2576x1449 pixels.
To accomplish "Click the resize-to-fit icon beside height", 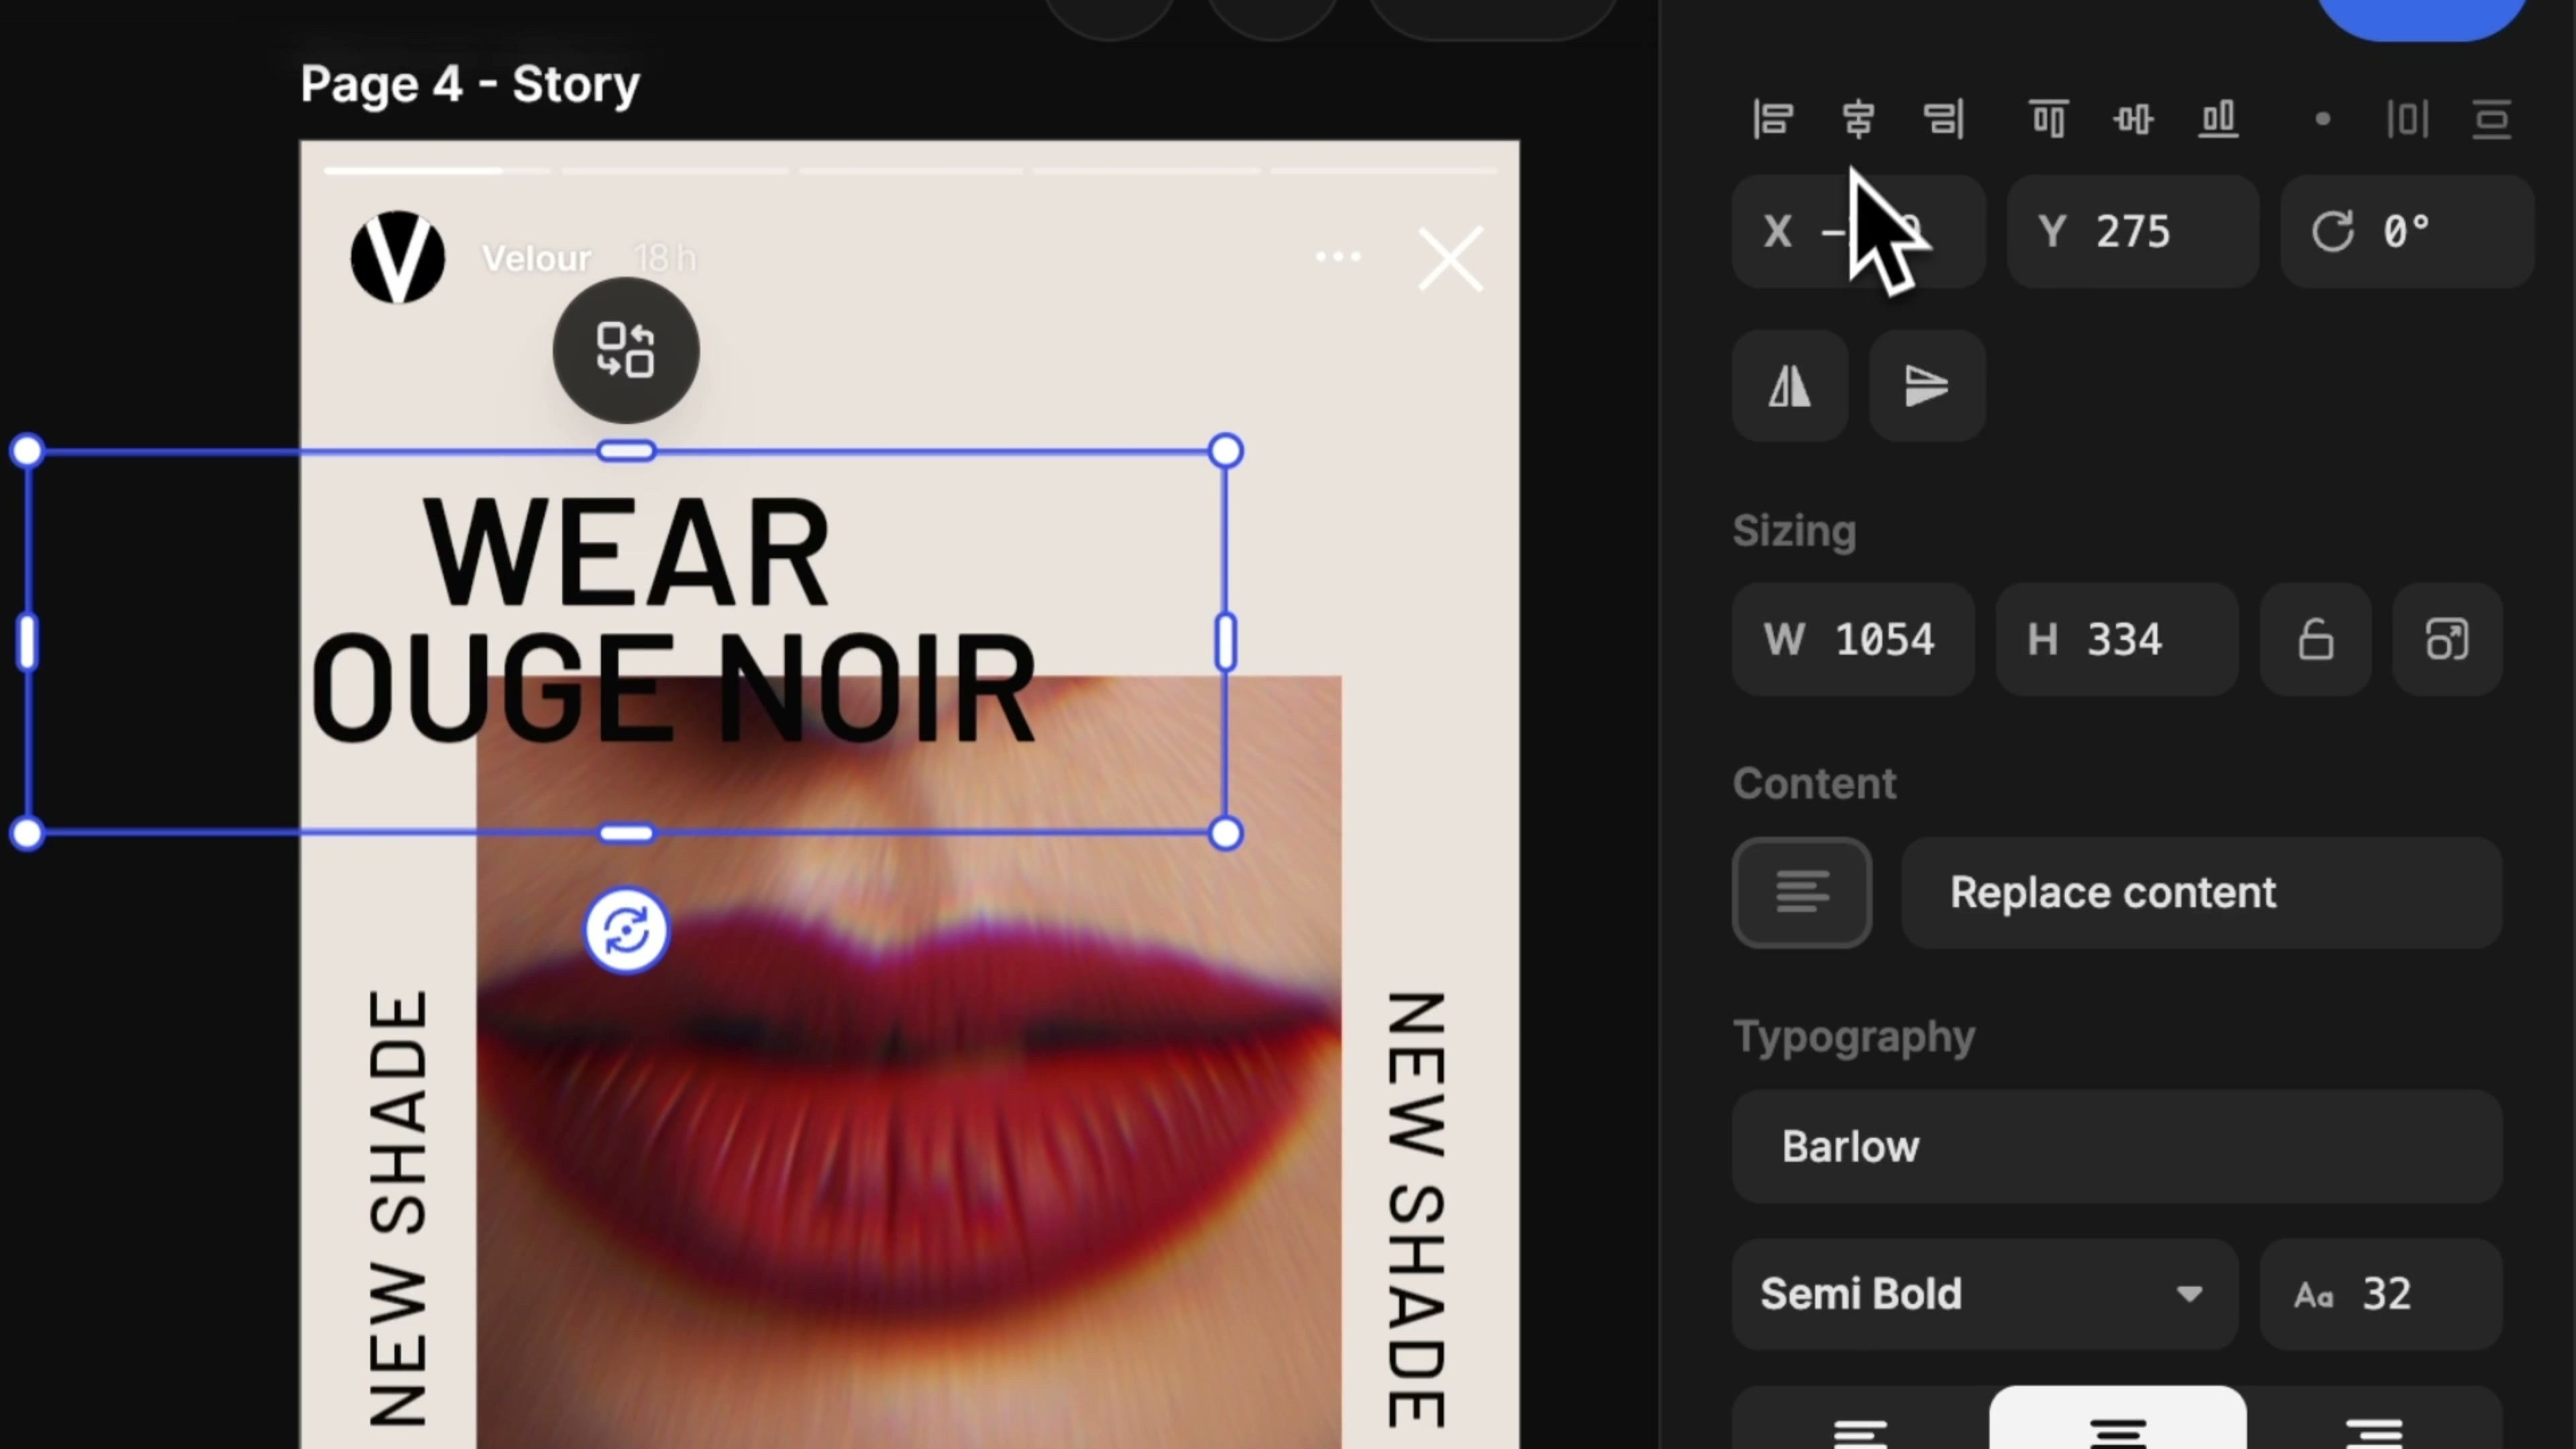I will click(x=2447, y=640).
